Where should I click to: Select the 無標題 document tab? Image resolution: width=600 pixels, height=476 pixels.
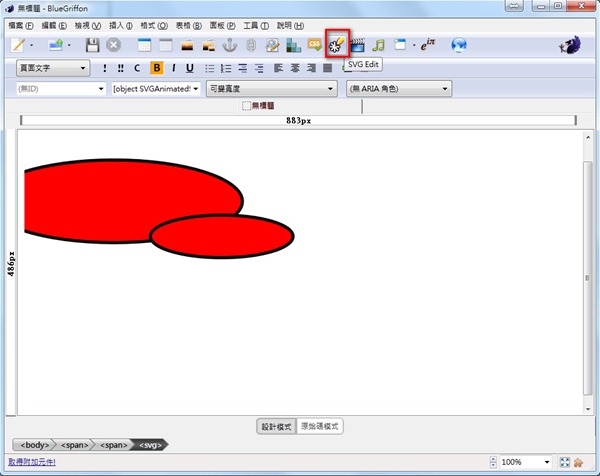coord(258,106)
